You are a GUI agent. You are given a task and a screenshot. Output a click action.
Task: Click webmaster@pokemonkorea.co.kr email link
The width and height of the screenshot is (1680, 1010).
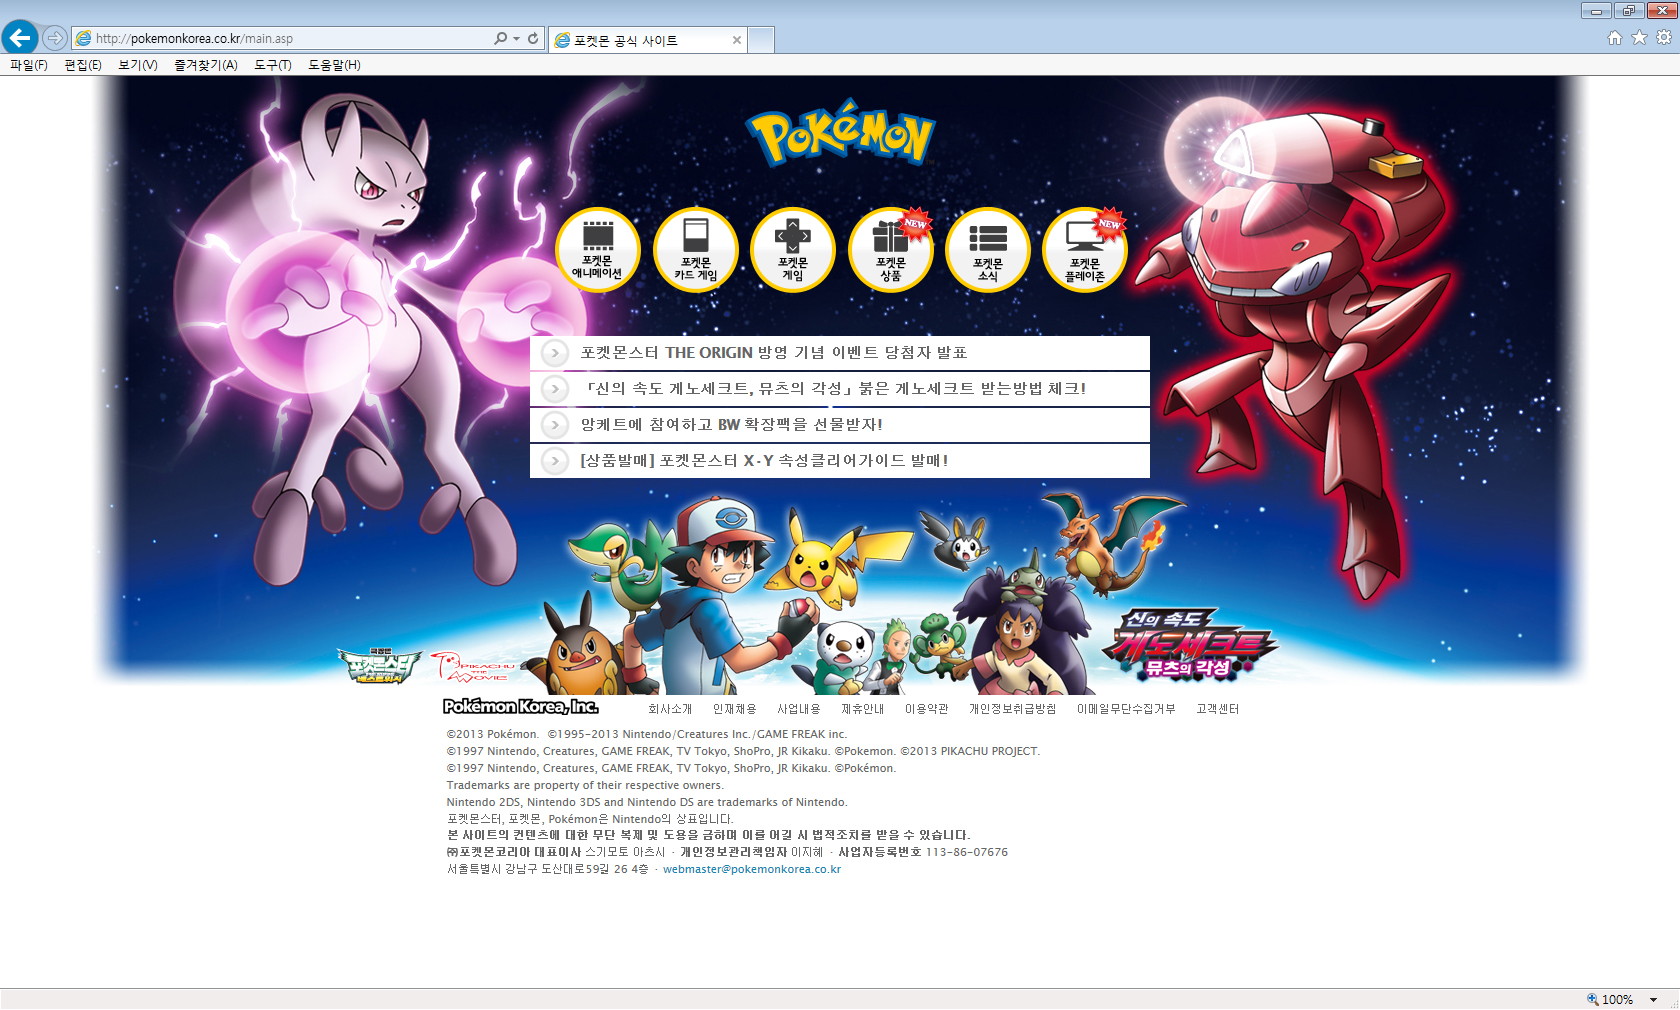pos(752,870)
